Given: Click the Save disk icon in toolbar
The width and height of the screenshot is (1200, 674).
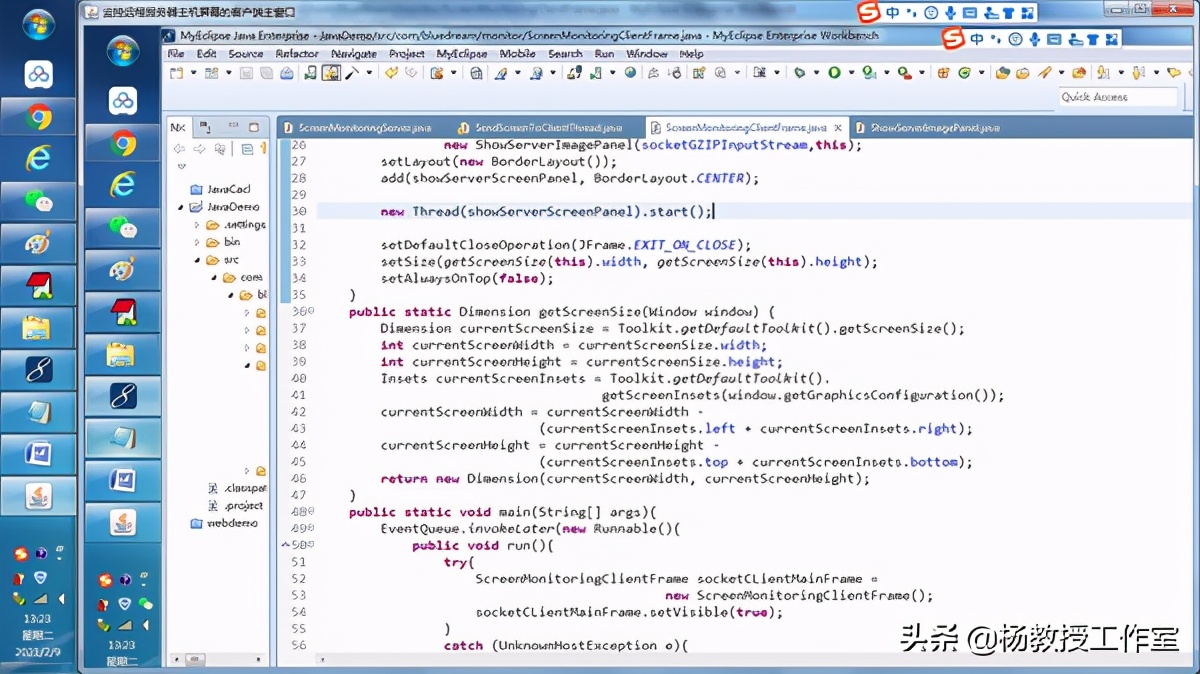Looking at the screenshot, I should 246,73.
